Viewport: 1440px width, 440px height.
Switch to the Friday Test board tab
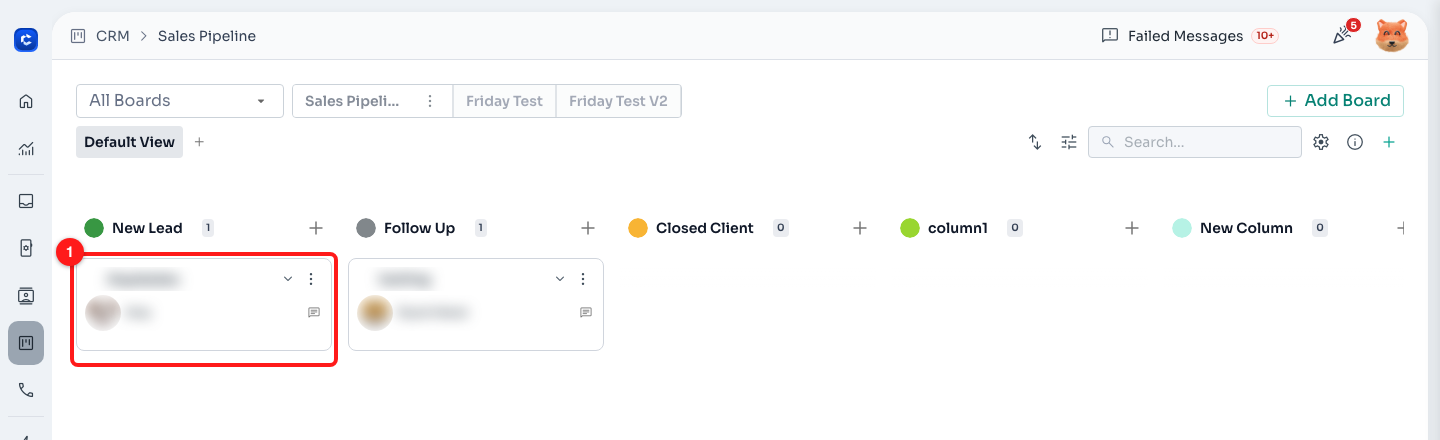[504, 101]
